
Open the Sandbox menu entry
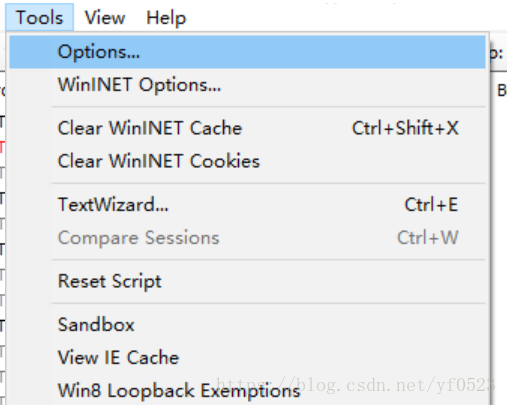coord(247,324)
